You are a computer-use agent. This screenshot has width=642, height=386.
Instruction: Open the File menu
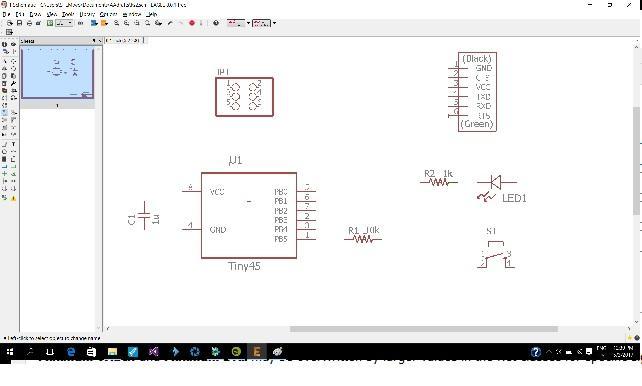coord(7,14)
